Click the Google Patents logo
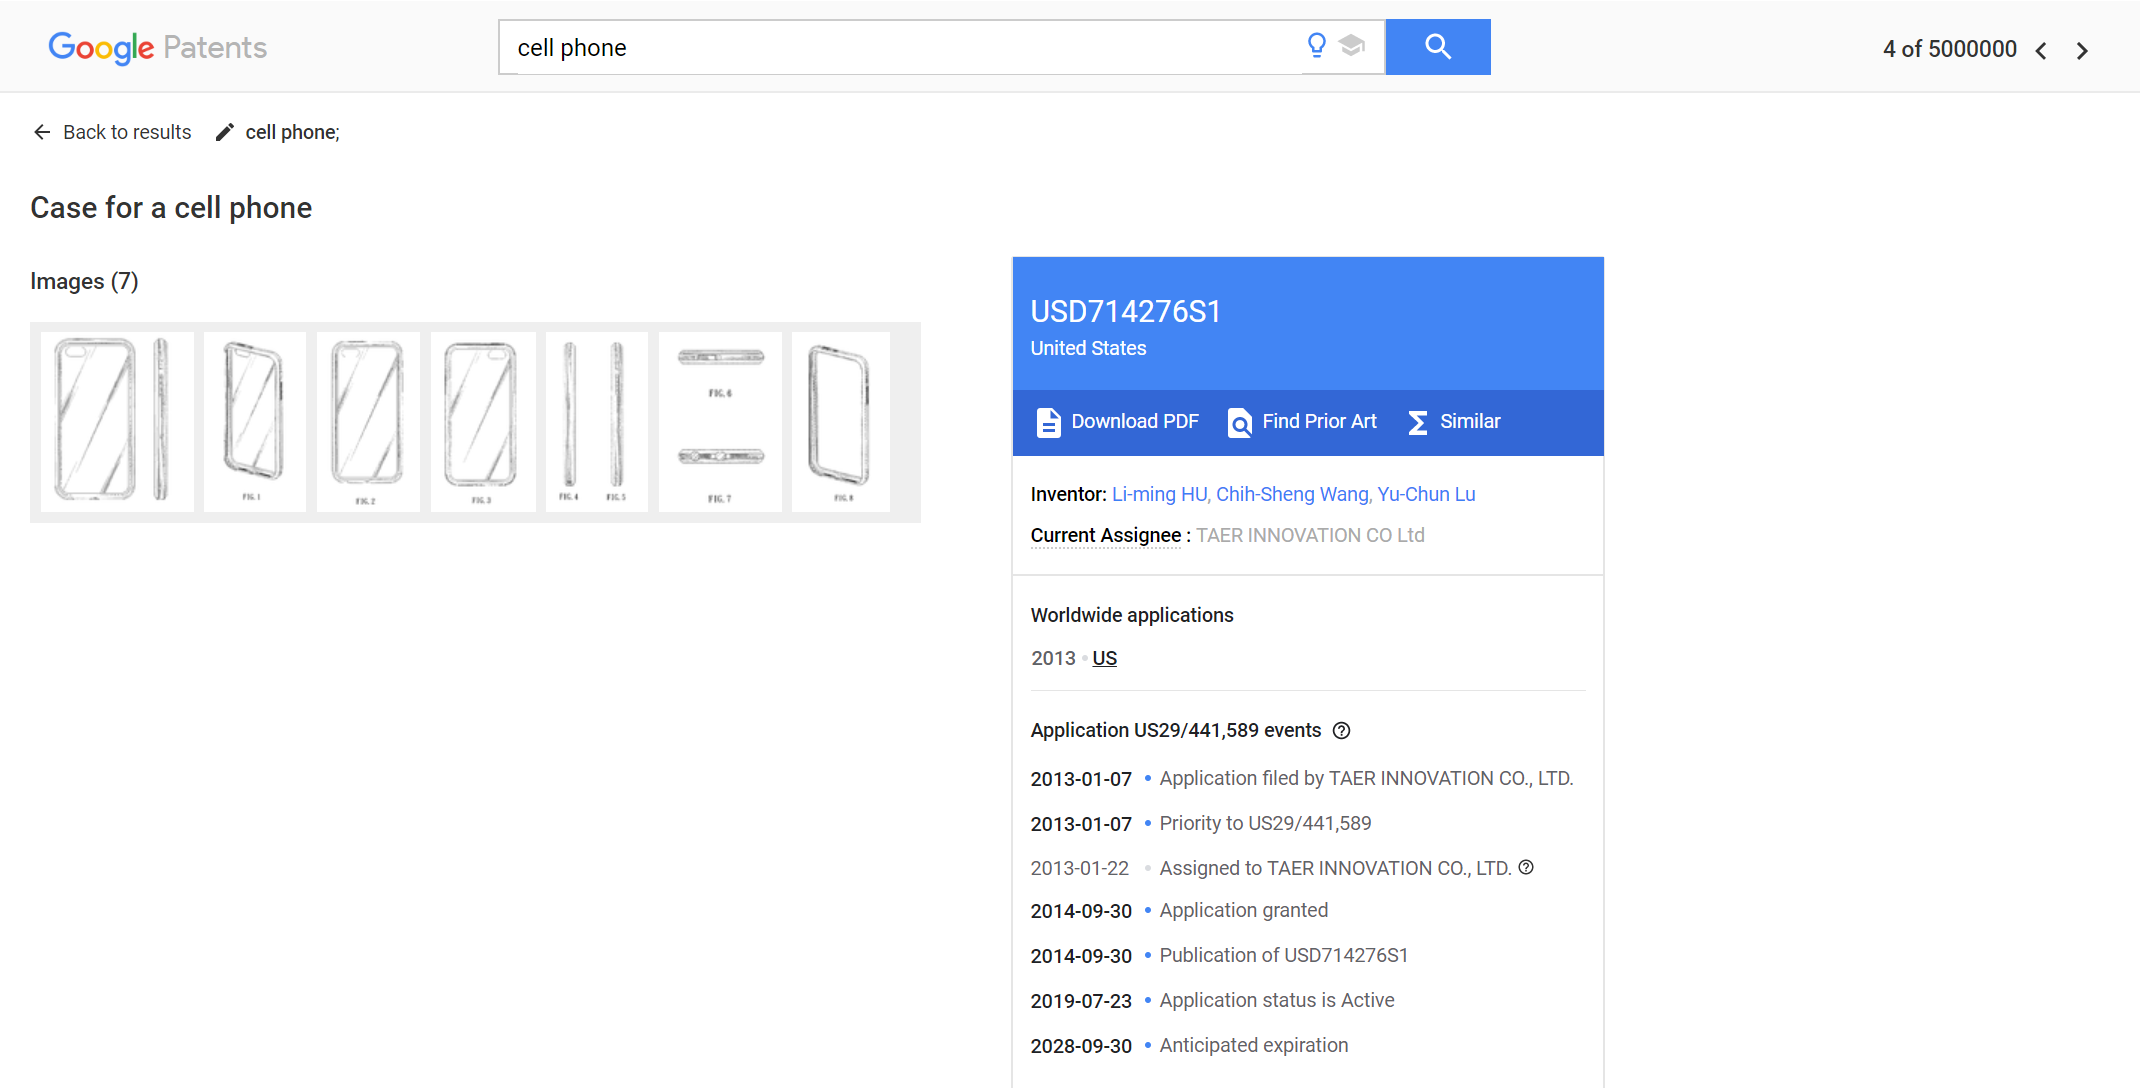 click(x=158, y=47)
